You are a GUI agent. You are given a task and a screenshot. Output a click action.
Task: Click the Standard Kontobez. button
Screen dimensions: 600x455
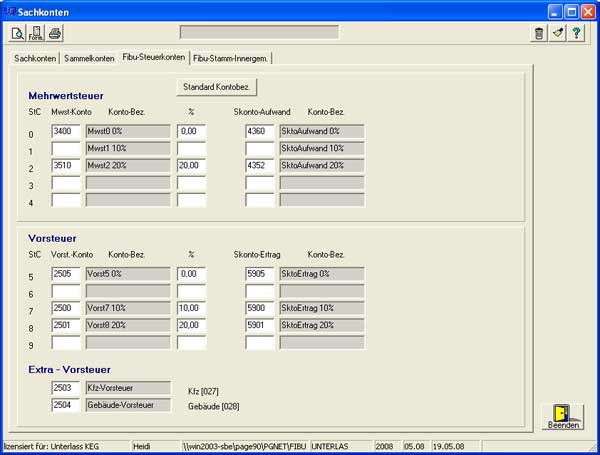point(217,87)
